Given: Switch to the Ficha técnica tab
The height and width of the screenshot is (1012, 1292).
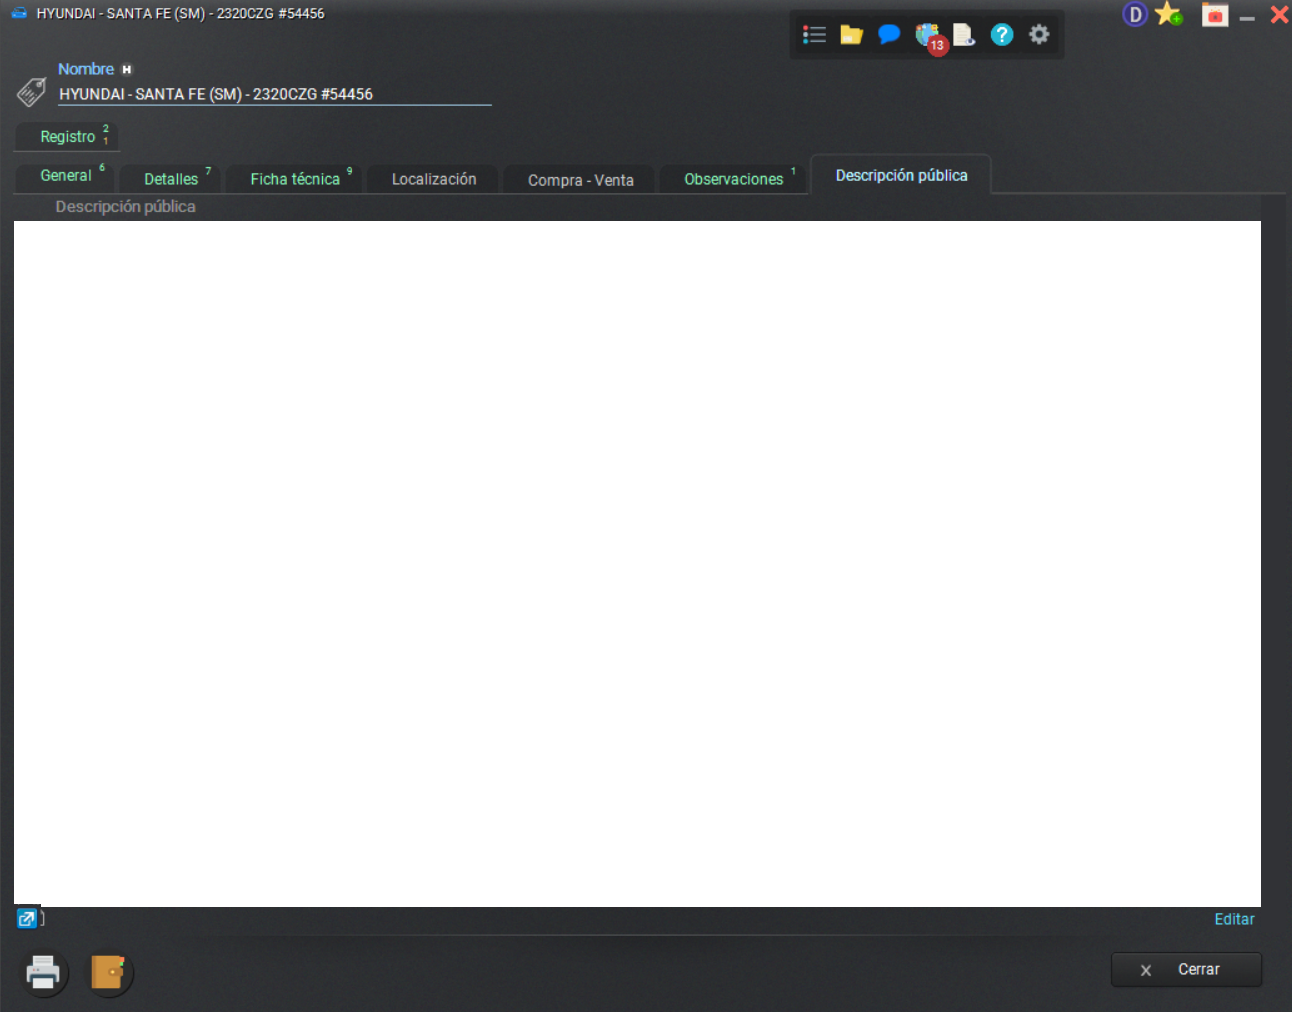Looking at the screenshot, I should click(x=294, y=178).
